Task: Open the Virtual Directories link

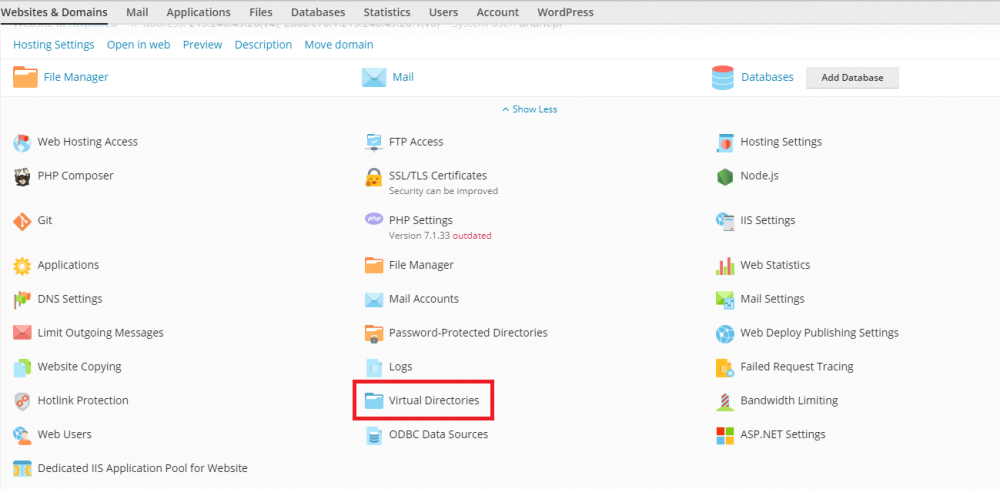Action: [433, 401]
